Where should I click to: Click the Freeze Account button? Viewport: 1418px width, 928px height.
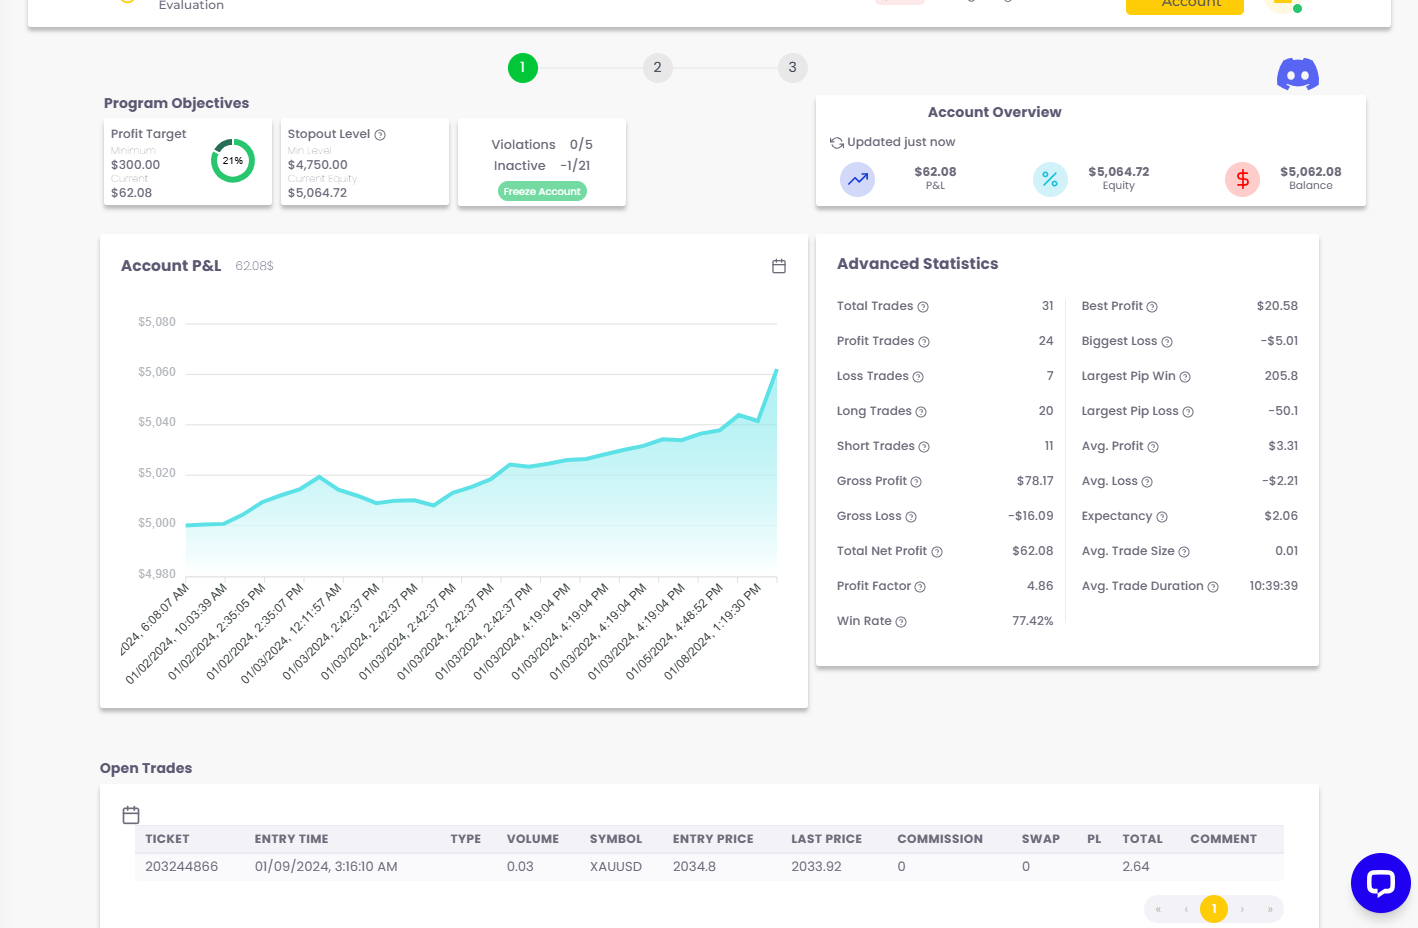tap(542, 191)
